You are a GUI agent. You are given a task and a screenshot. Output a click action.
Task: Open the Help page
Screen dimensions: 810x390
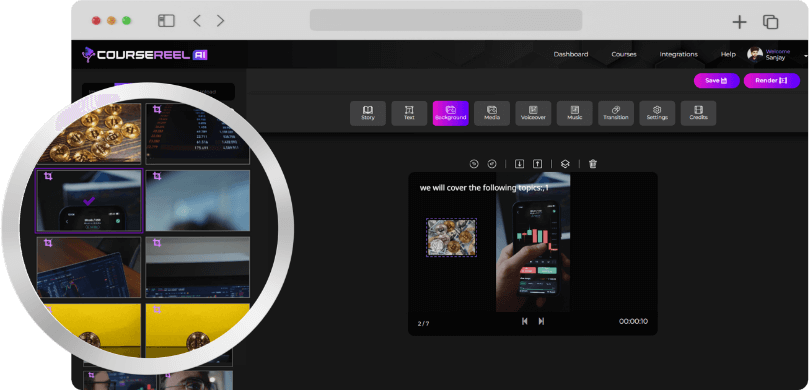(x=728, y=54)
